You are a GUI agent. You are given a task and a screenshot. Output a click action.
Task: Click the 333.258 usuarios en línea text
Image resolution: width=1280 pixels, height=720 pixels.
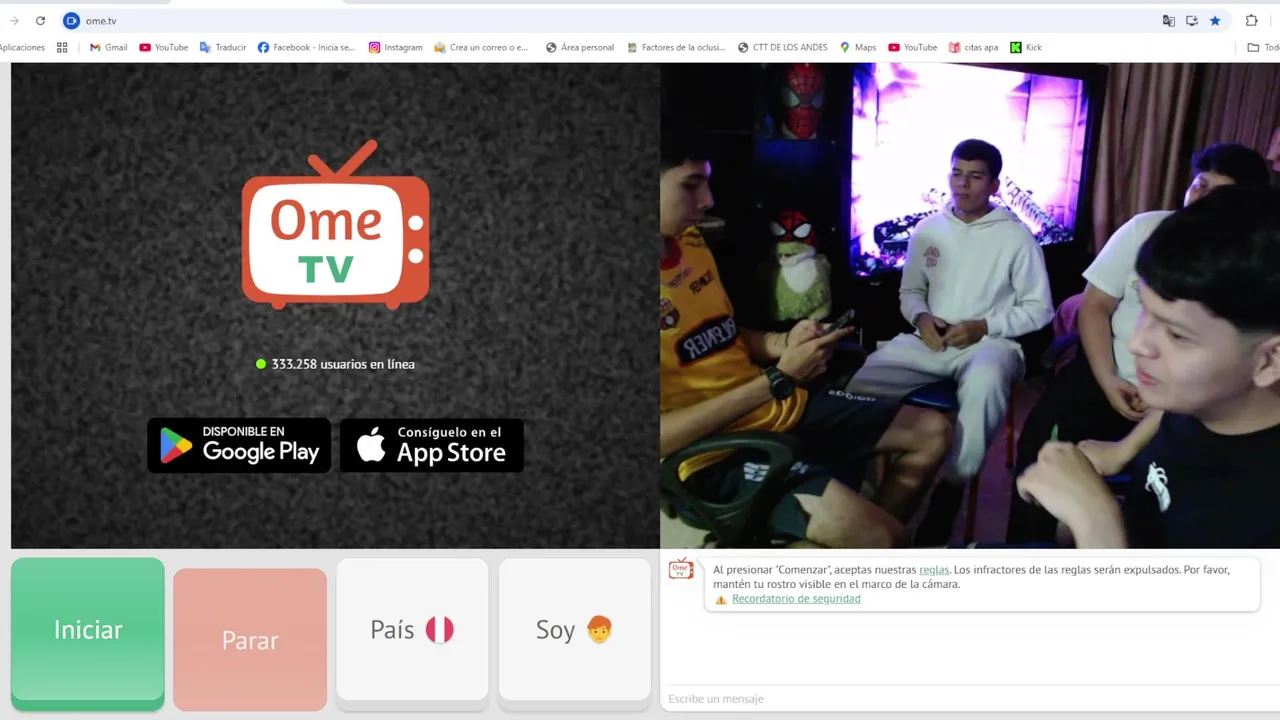343,364
